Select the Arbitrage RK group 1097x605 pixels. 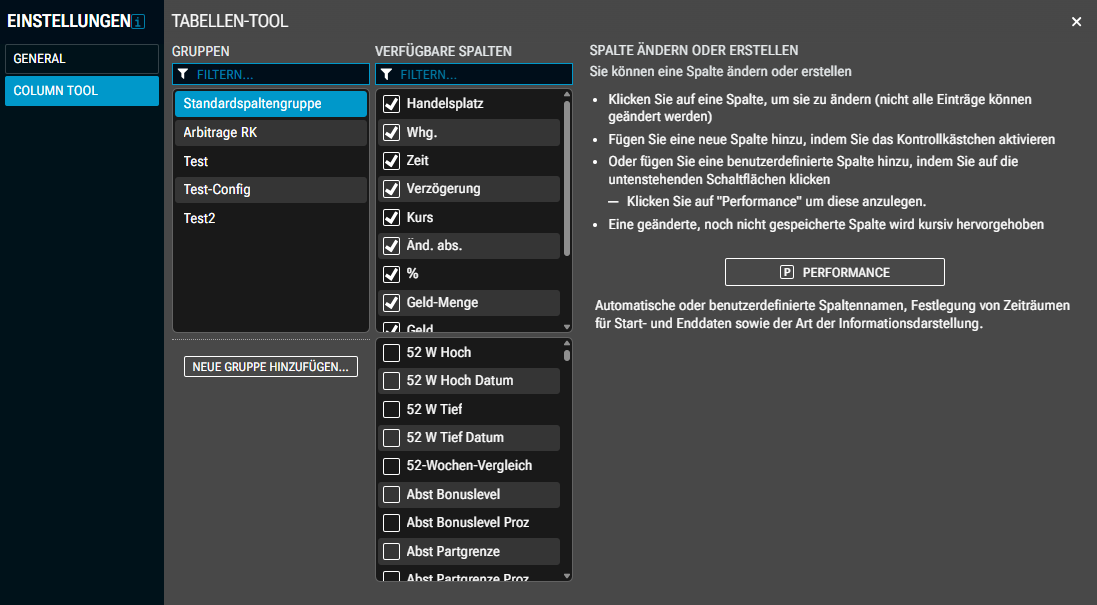271,132
